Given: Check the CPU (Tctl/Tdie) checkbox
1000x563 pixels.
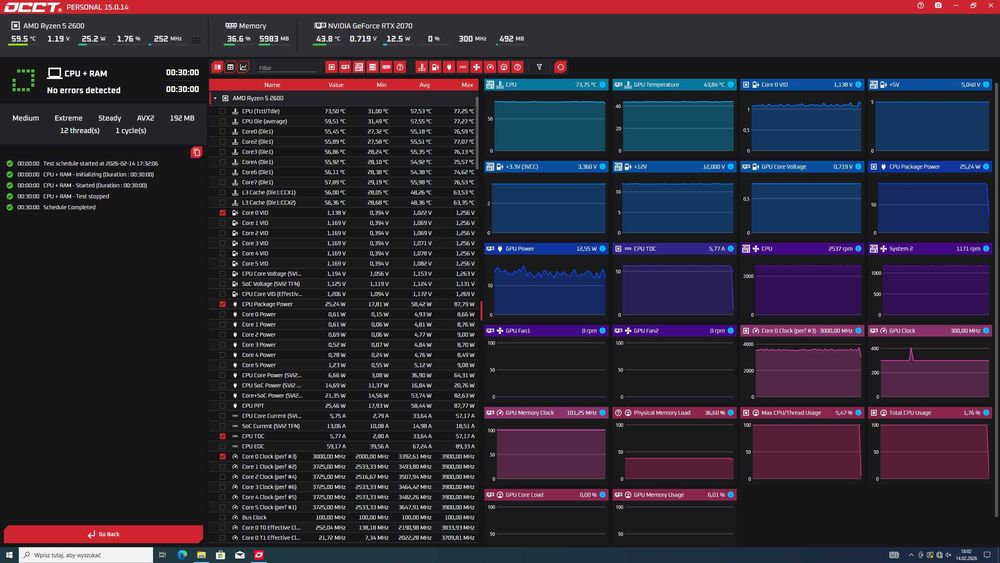Looking at the screenshot, I should click(x=223, y=111).
